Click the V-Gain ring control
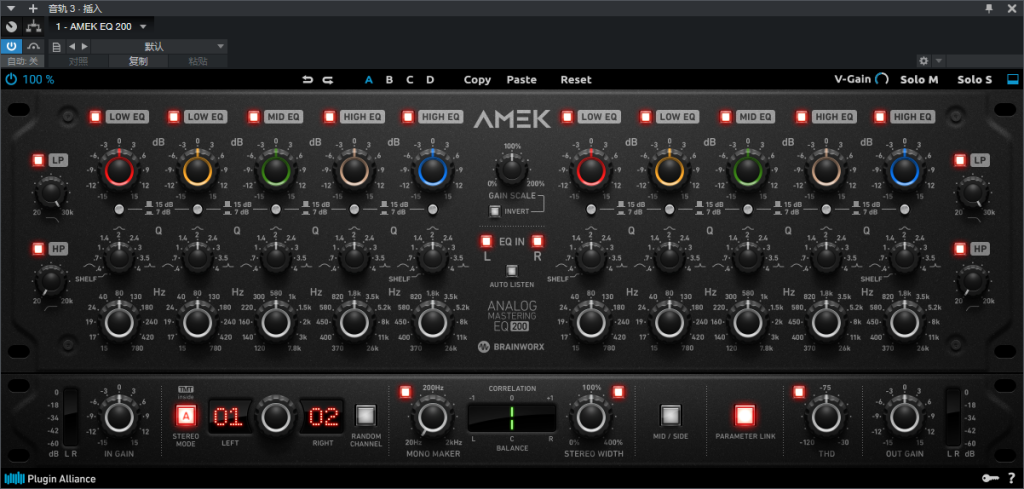 click(882, 80)
